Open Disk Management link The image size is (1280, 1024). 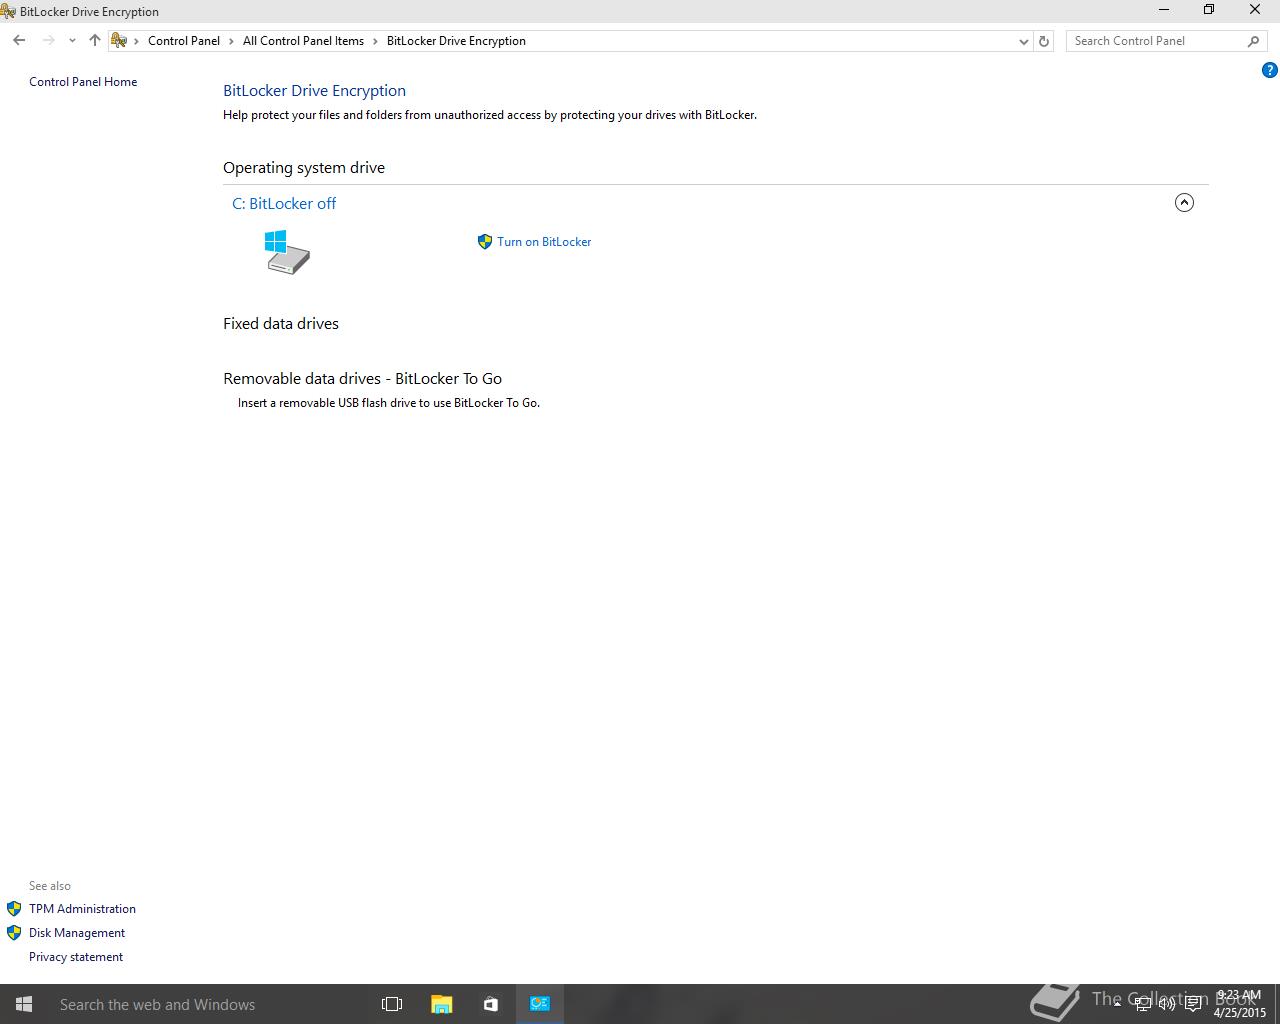[x=77, y=933]
